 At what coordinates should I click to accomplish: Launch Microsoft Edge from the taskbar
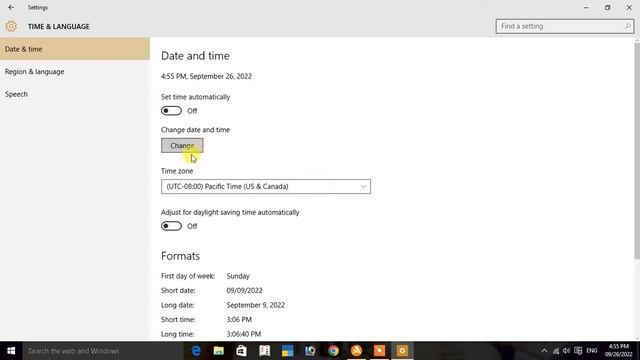coord(196,351)
